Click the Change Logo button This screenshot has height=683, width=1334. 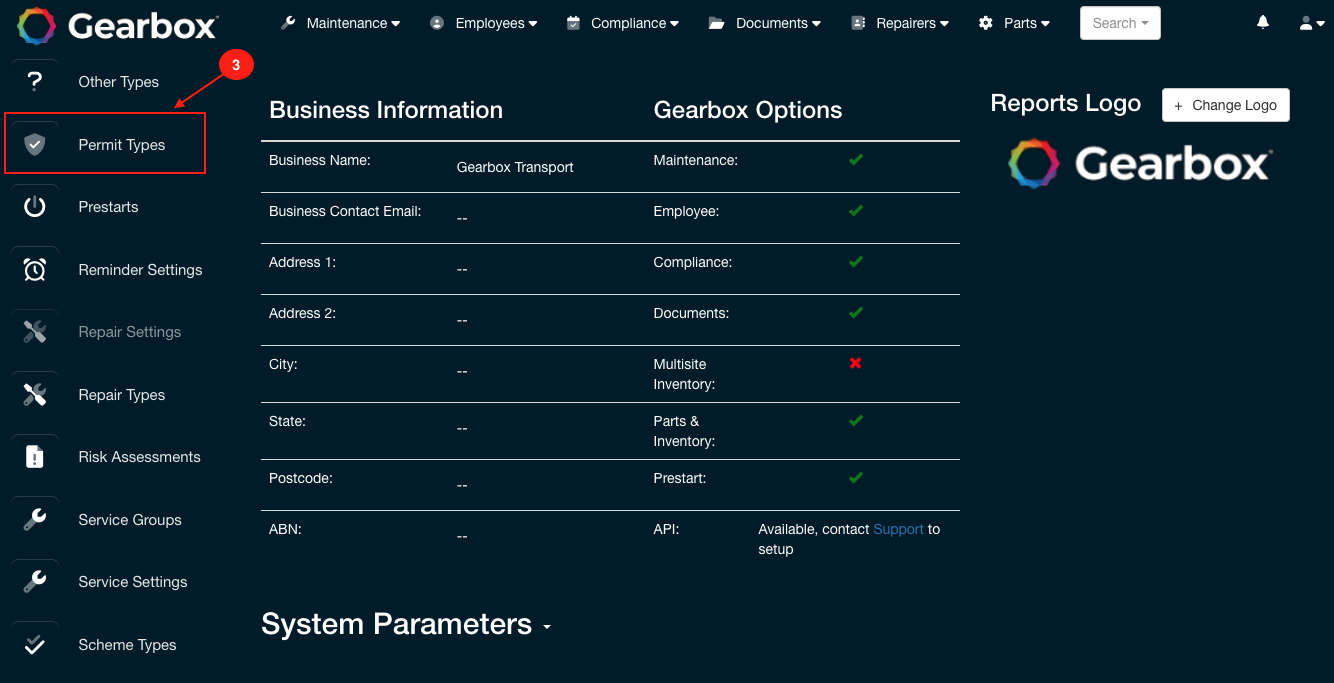[x=1225, y=104]
